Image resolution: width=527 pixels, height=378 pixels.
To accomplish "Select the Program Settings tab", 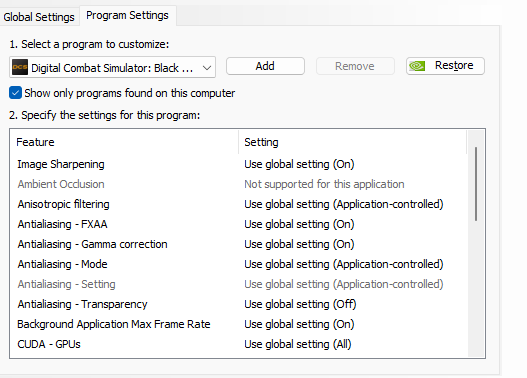I will (127, 15).
